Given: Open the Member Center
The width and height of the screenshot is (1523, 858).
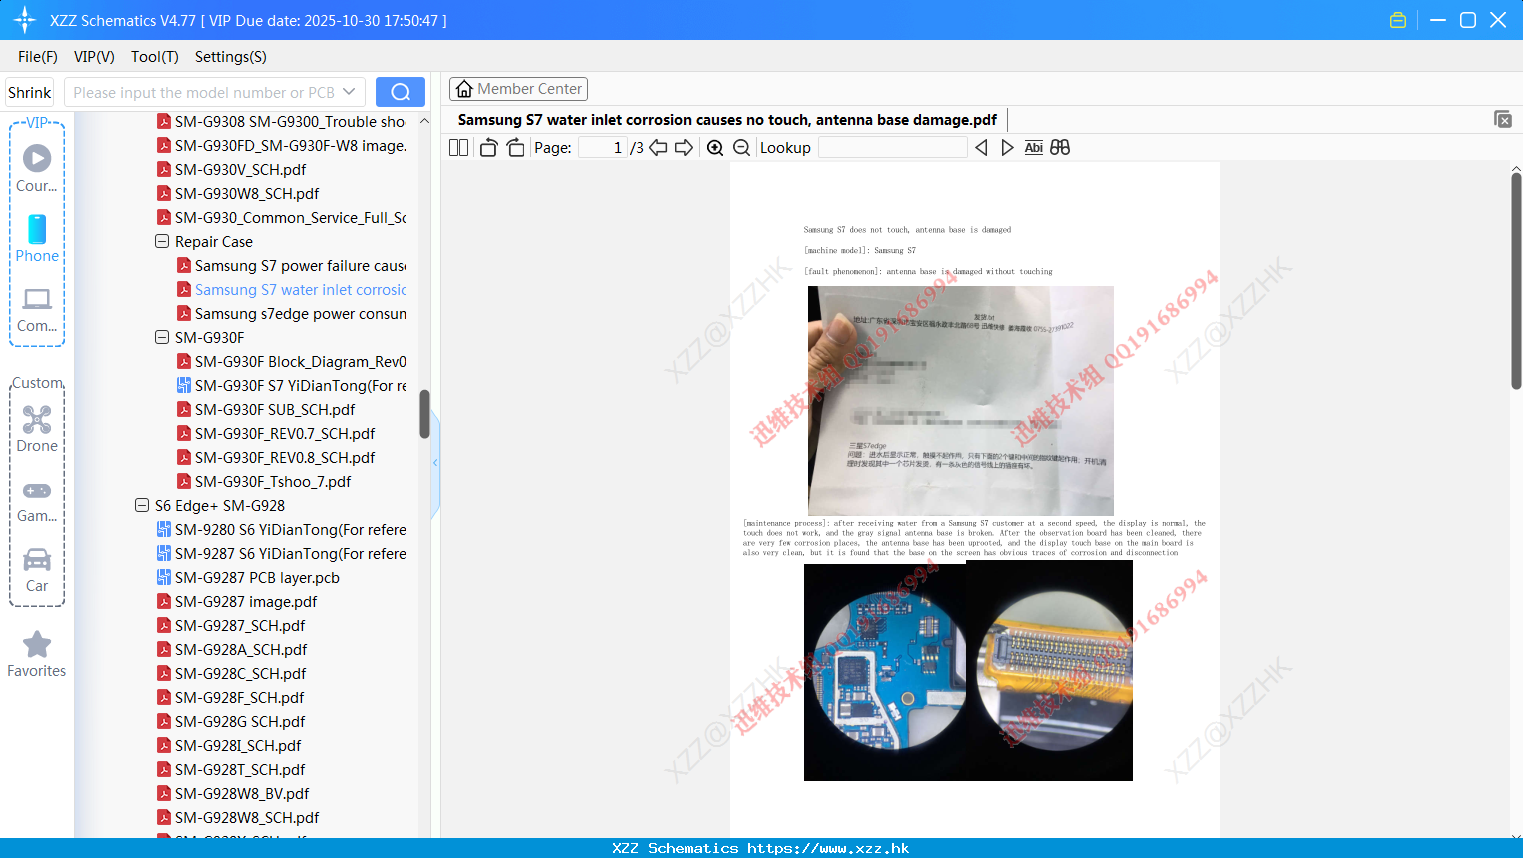Looking at the screenshot, I should pos(518,89).
